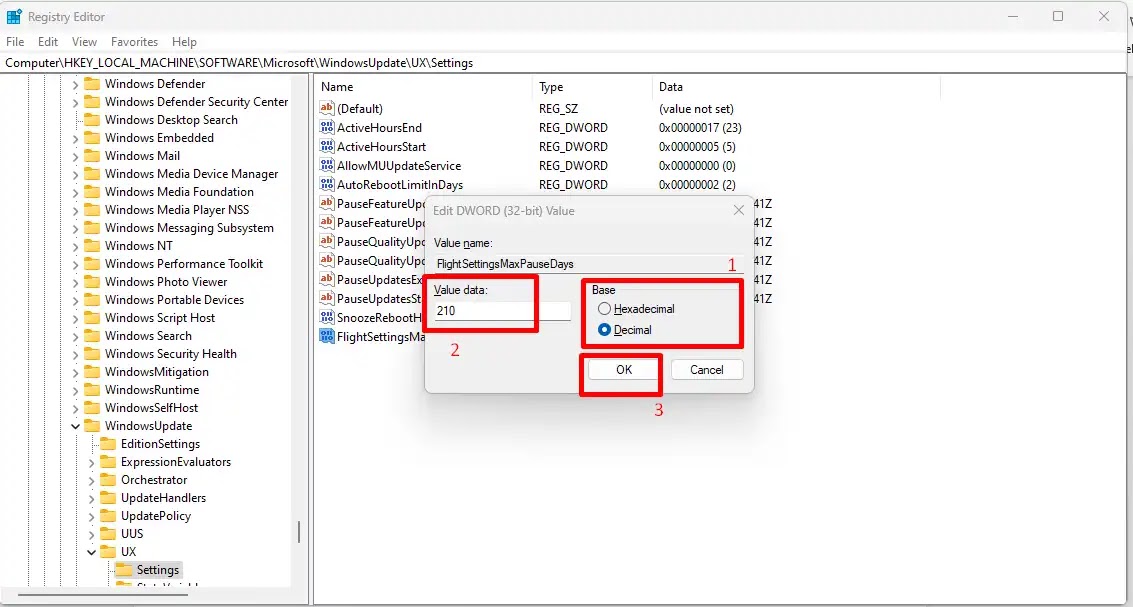This screenshot has height=607, width=1133.
Task: Expand the Windows Script Host key
Action: (75, 318)
